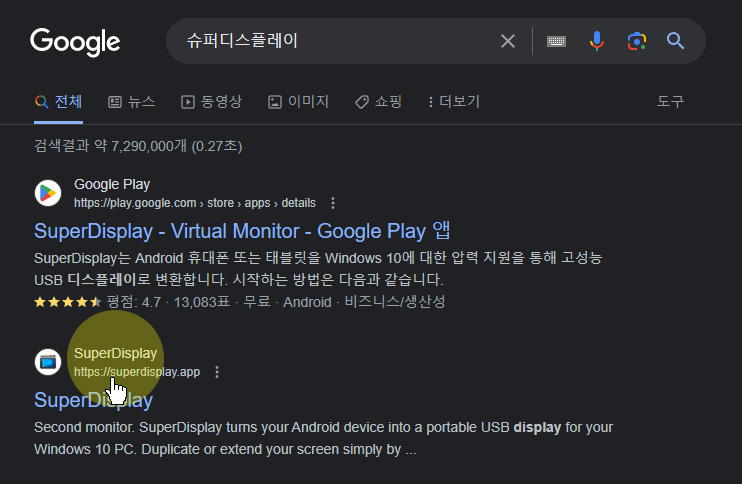
Task: Click the 13,083표 vote count text
Action: click(x=202, y=302)
